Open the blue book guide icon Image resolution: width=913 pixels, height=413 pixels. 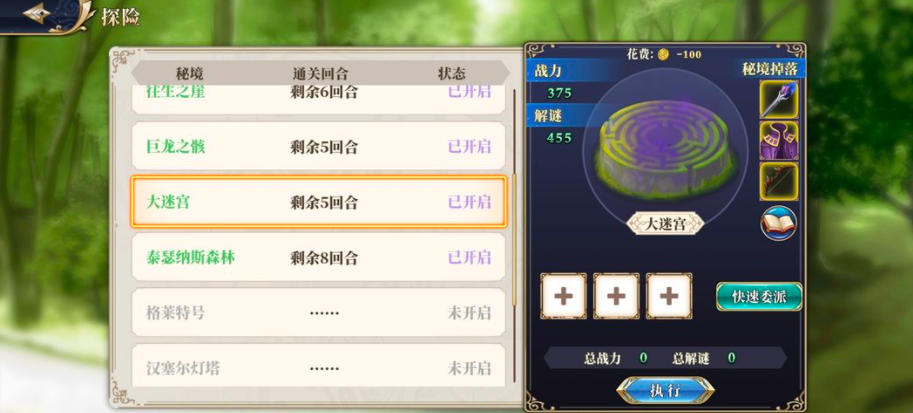tap(778, 223)
